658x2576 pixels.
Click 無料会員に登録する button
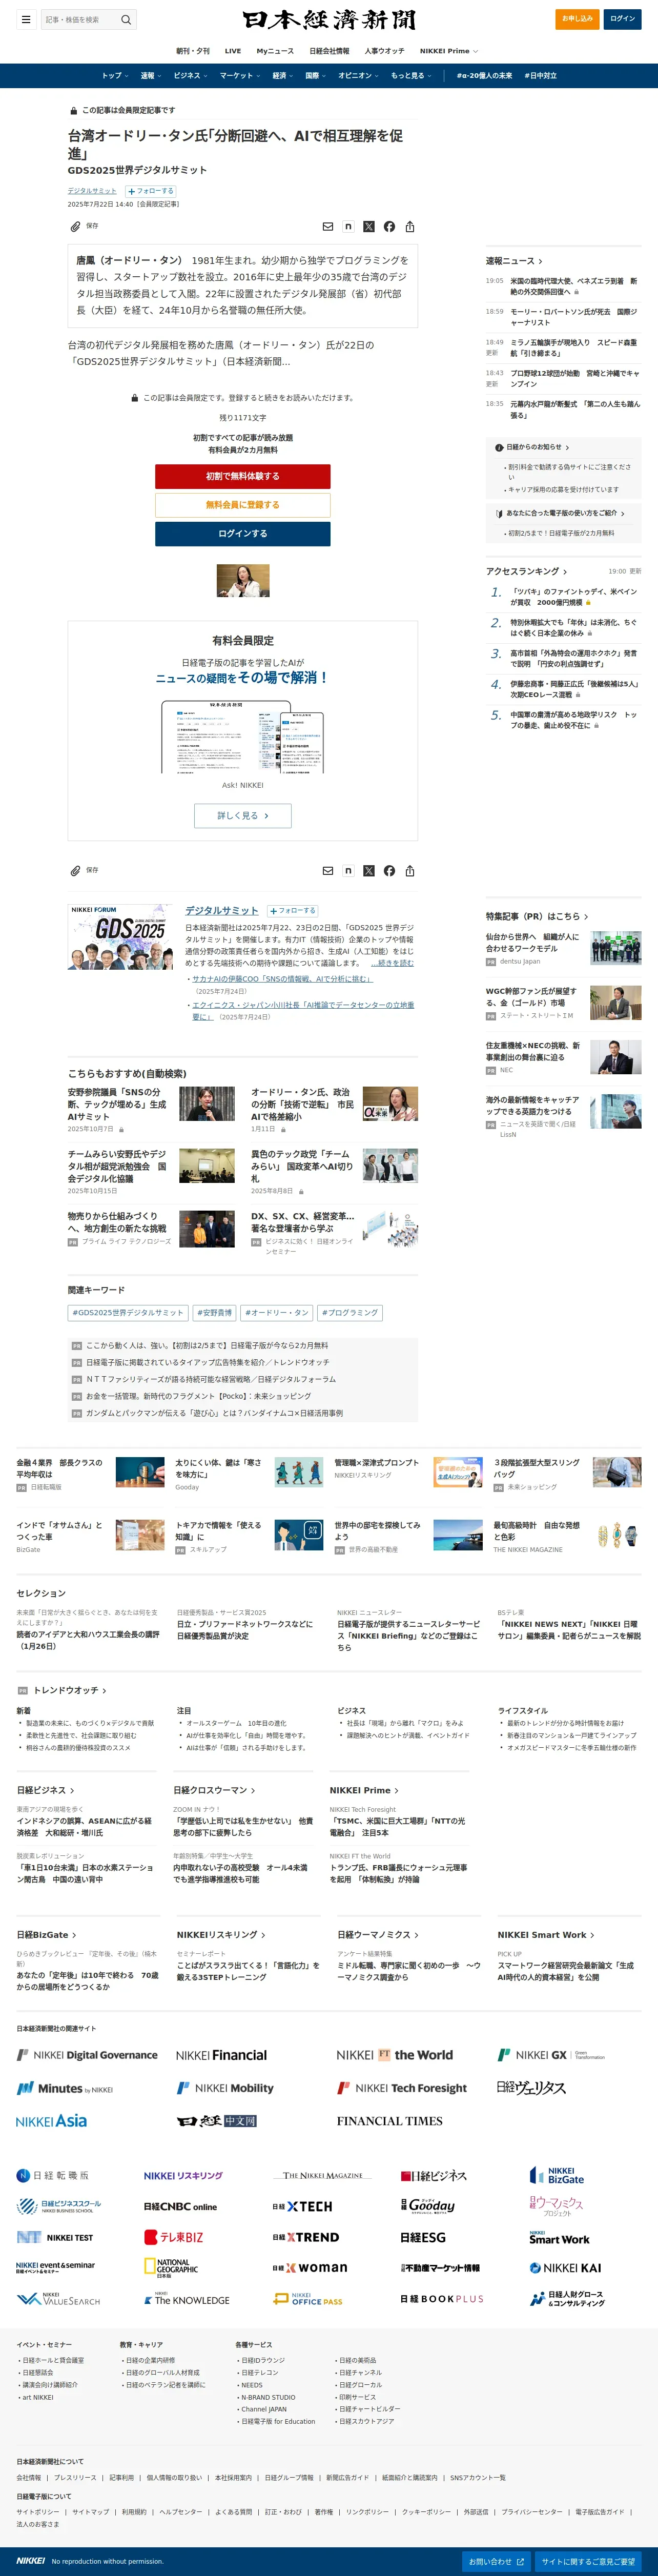(x=243, y=505)
